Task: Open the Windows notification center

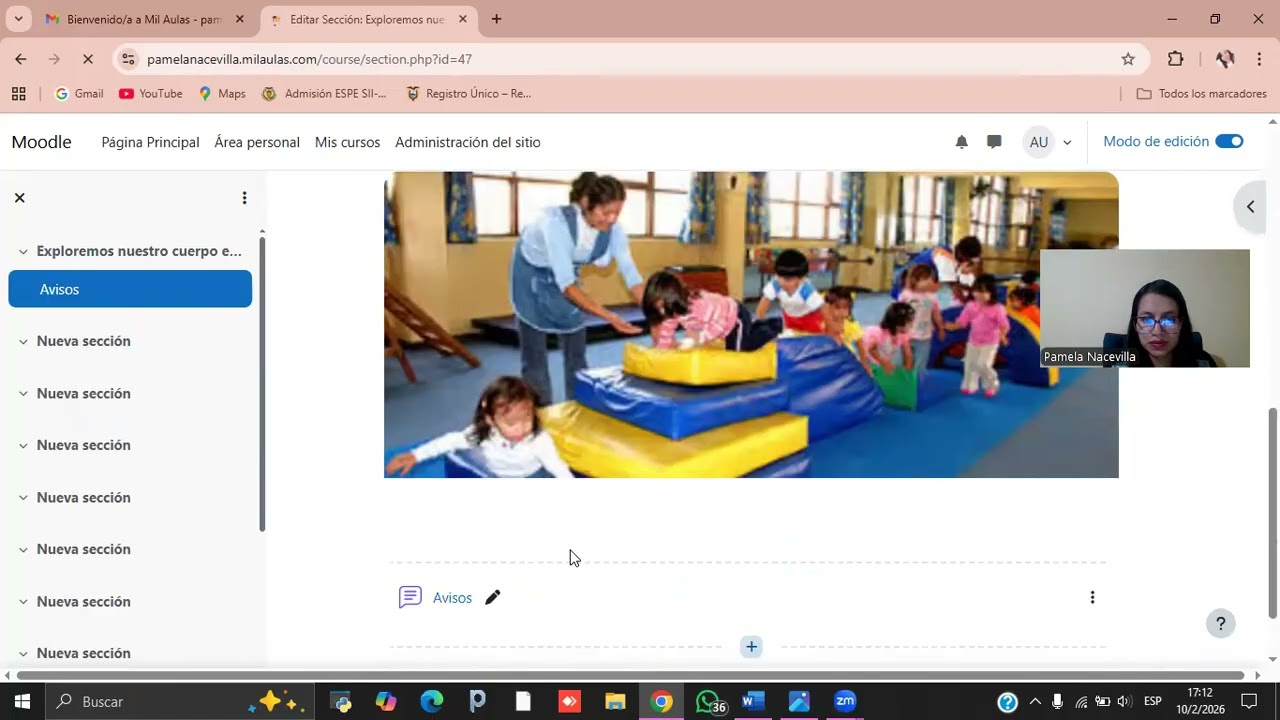Action: point(1249,701)
